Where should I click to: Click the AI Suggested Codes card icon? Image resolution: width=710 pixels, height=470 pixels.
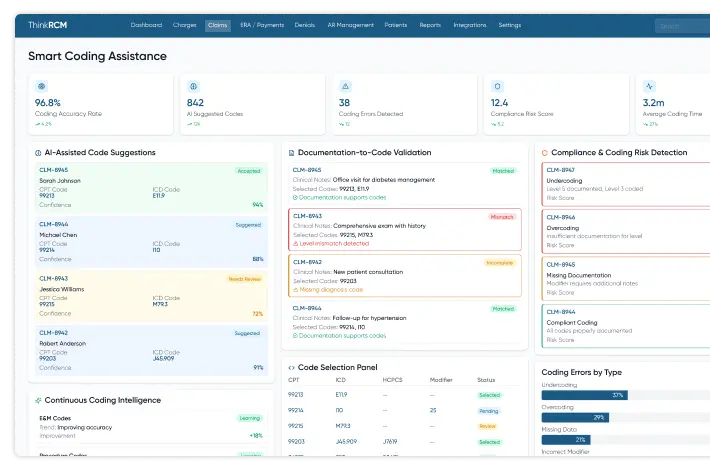[193, 87]
